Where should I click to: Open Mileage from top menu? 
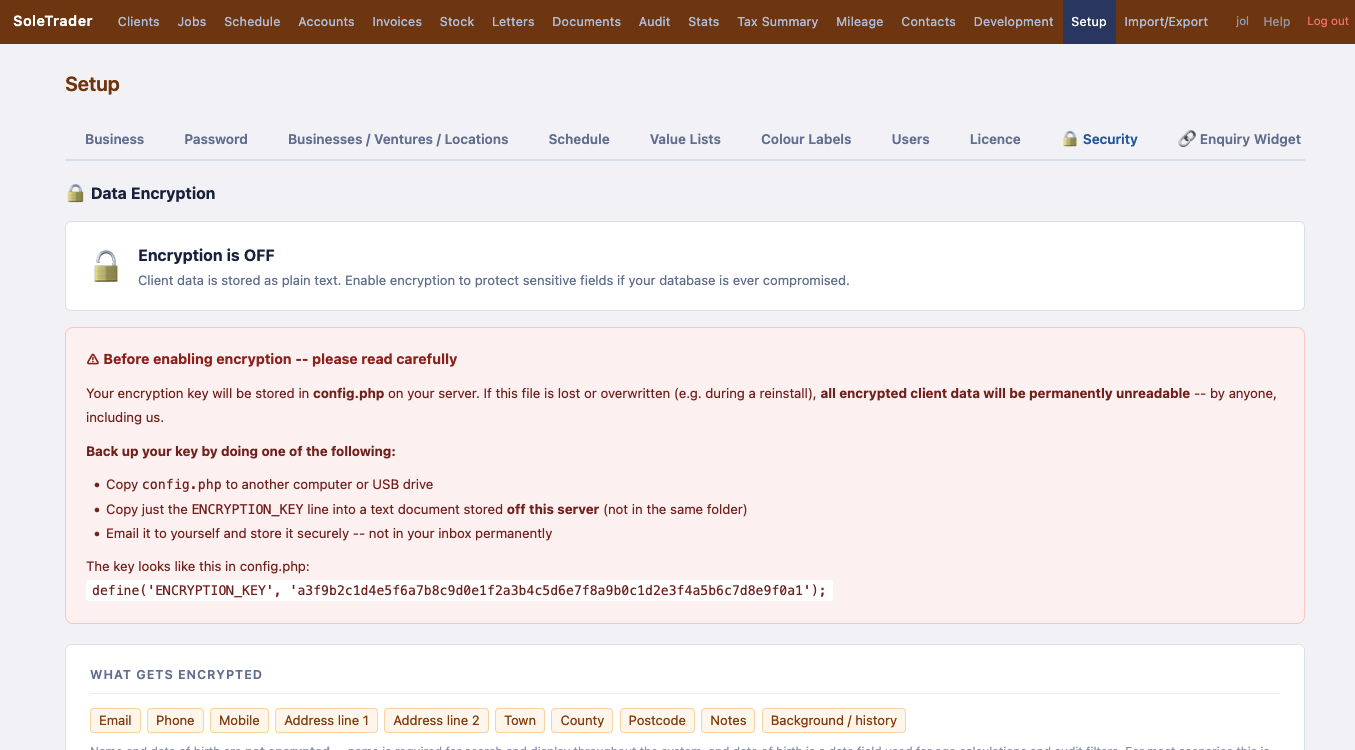[860, 21]
